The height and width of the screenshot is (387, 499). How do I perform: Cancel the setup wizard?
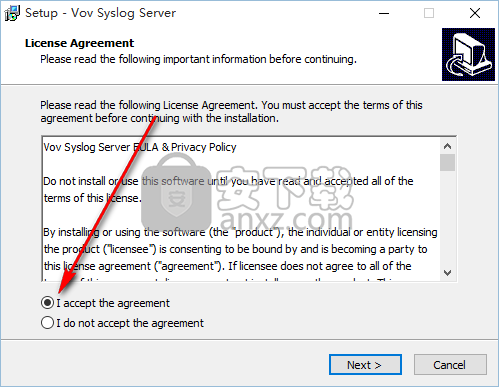click(x=450, y=365)
